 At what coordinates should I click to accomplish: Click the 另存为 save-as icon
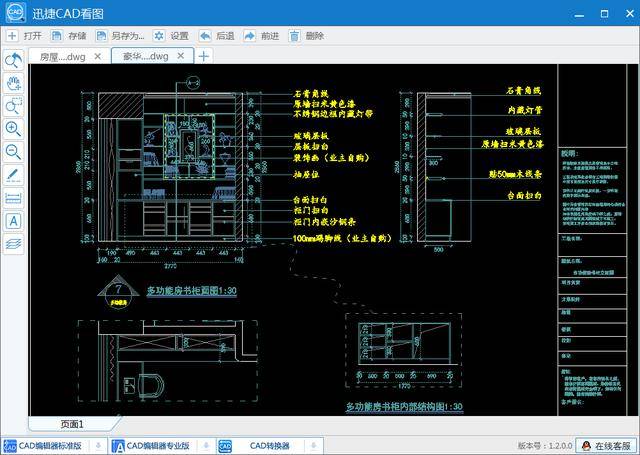tap(101, 36)
